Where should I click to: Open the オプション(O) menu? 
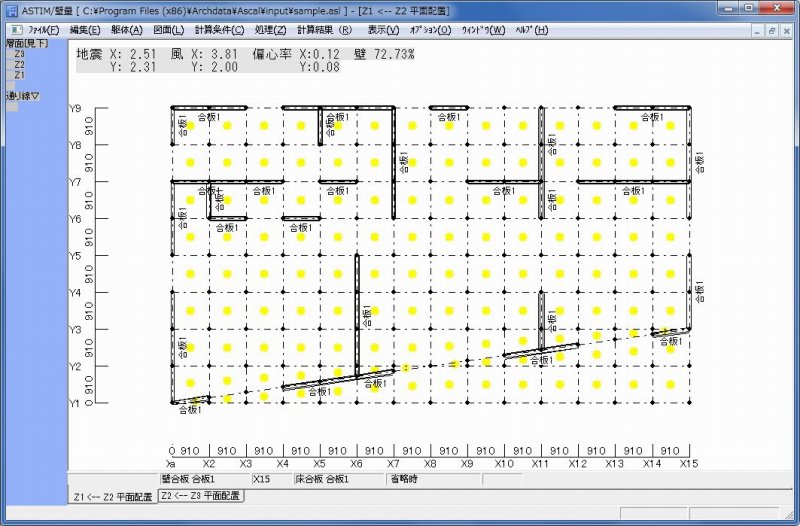[430, 30]
